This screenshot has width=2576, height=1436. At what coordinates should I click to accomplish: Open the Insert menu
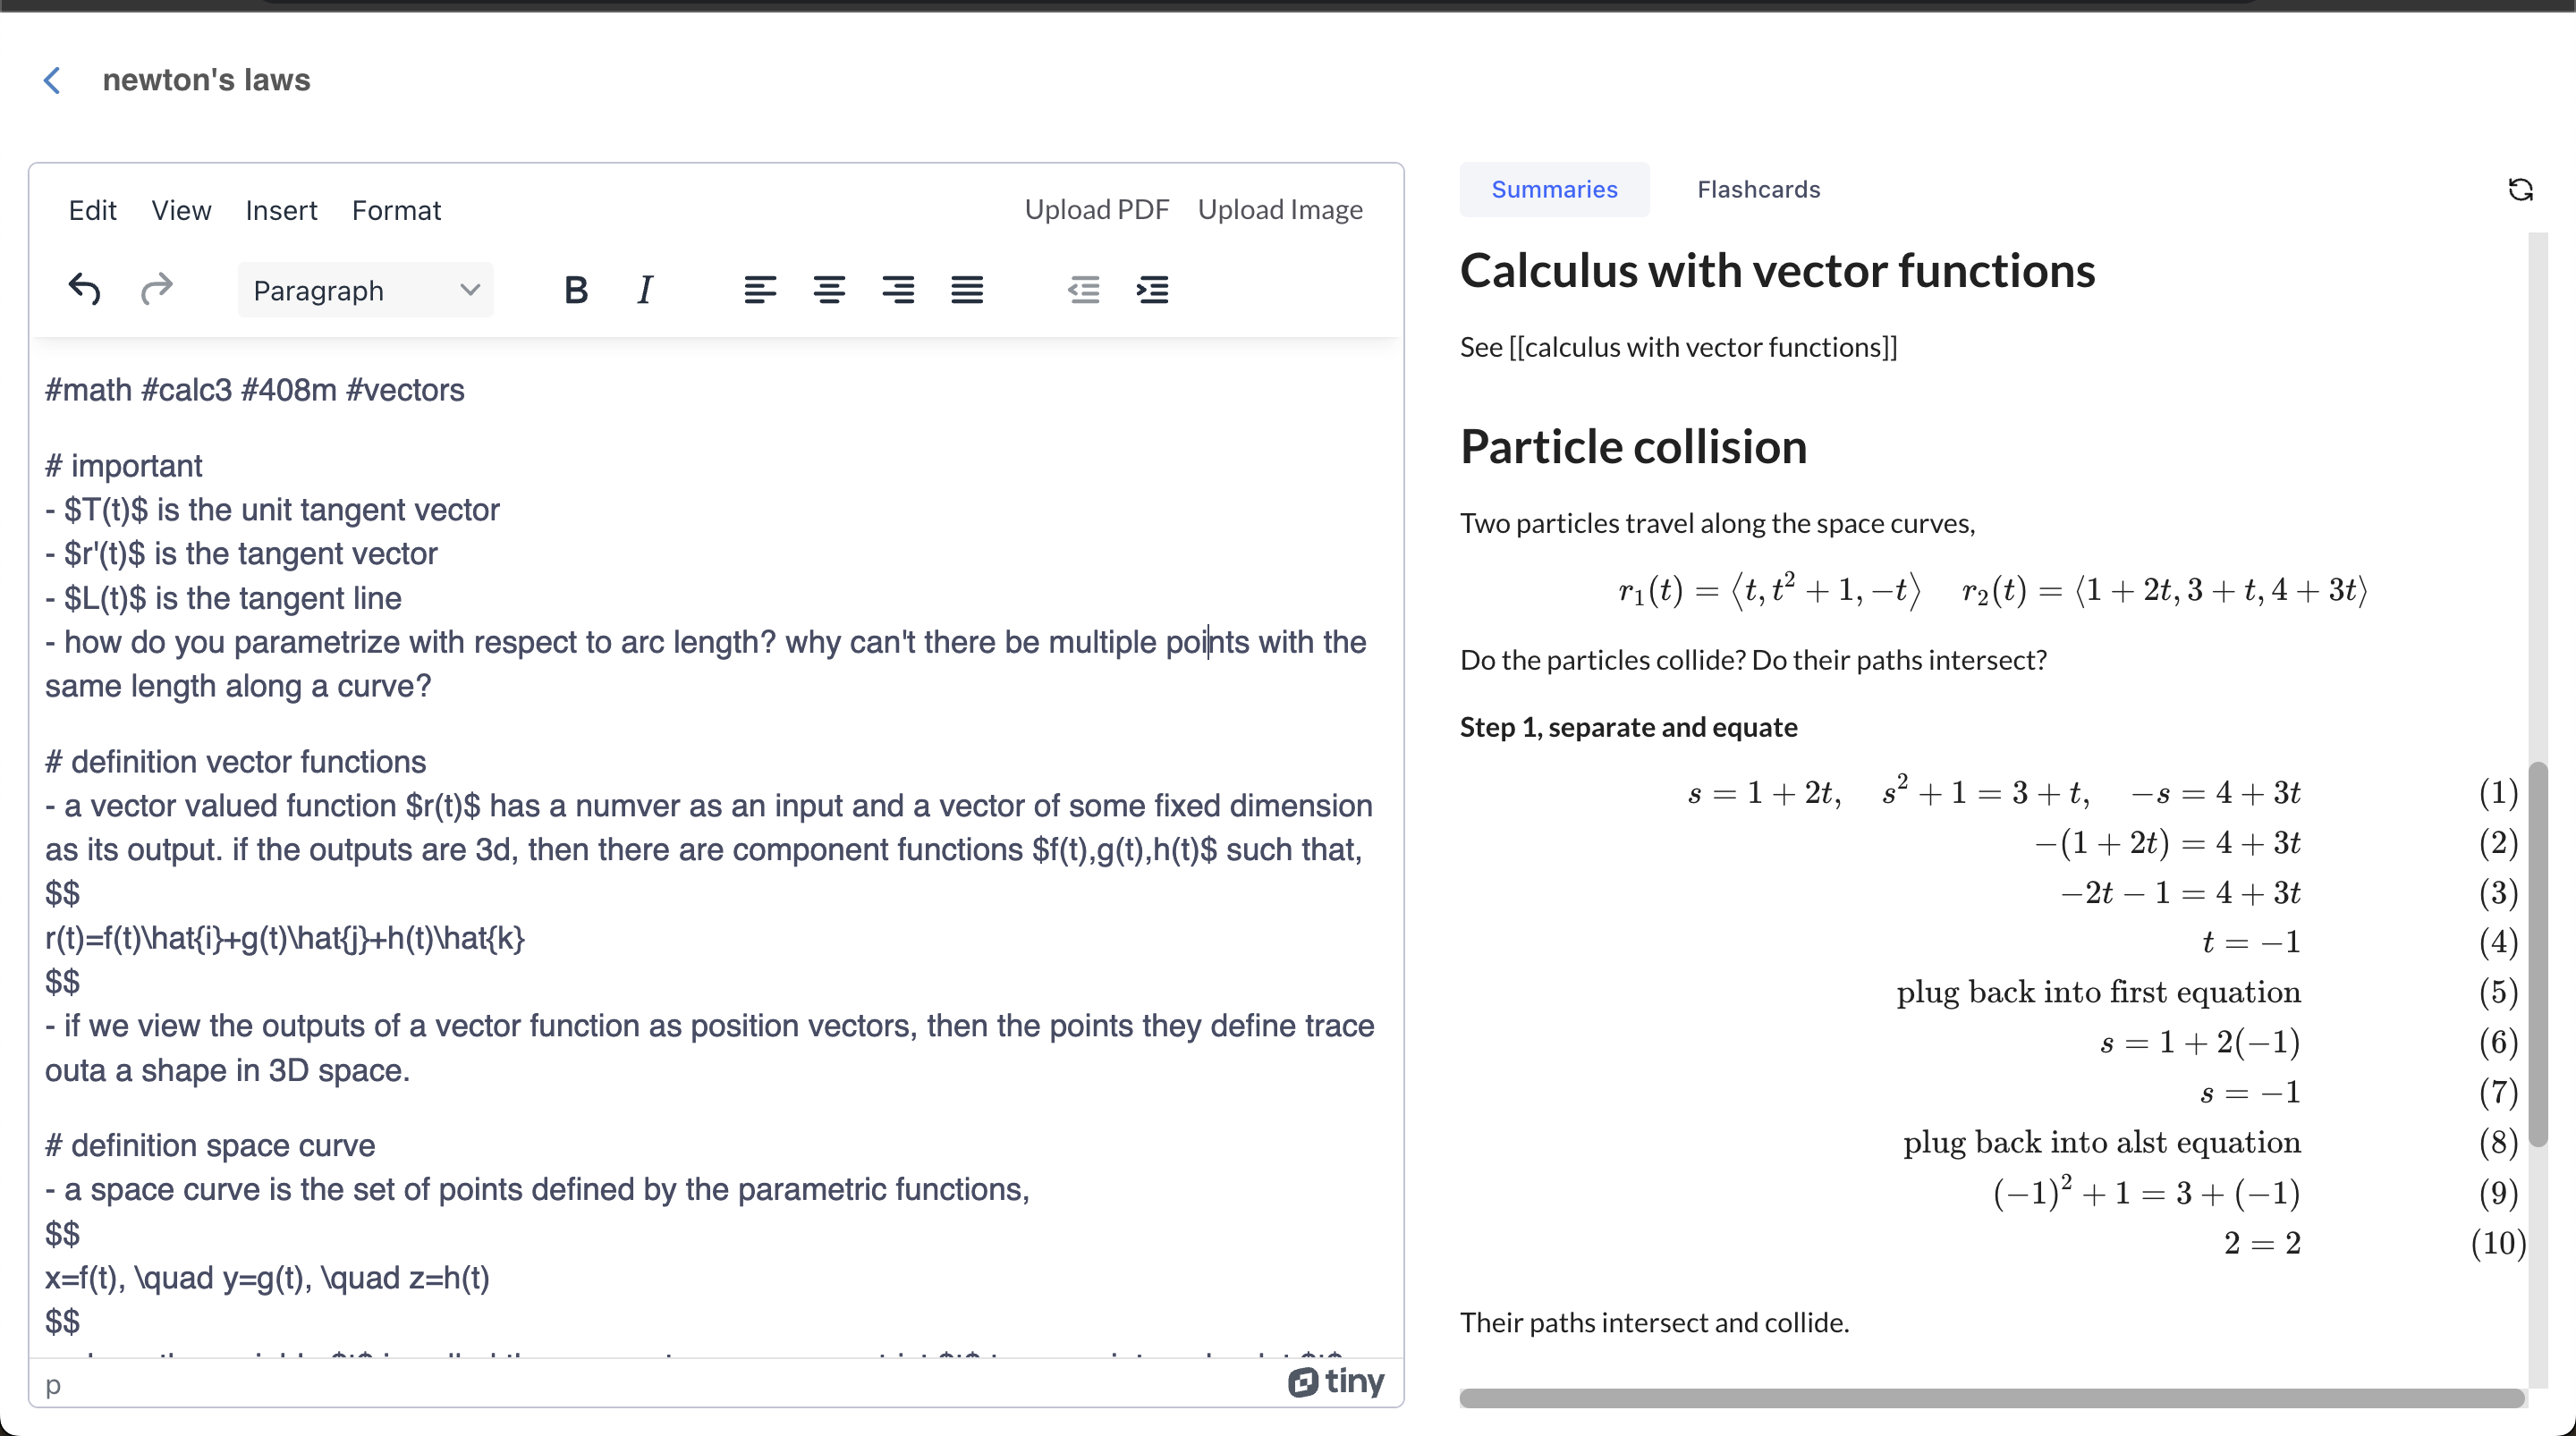[281, 210]
